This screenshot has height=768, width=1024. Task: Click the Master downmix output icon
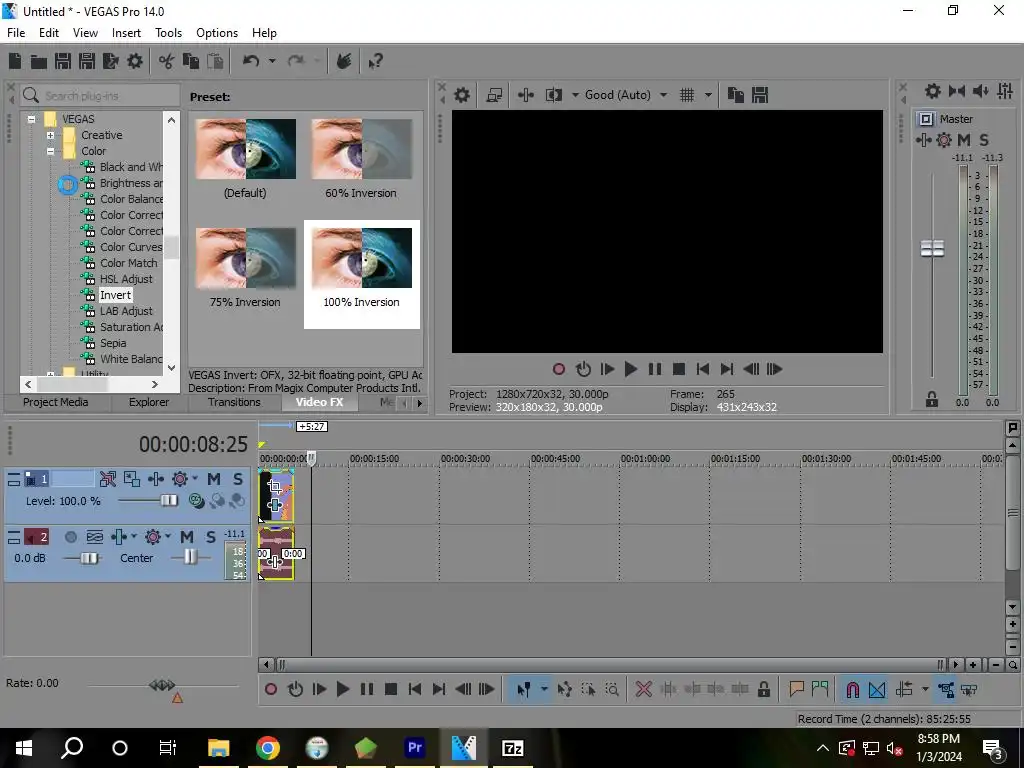pos(957,91)
